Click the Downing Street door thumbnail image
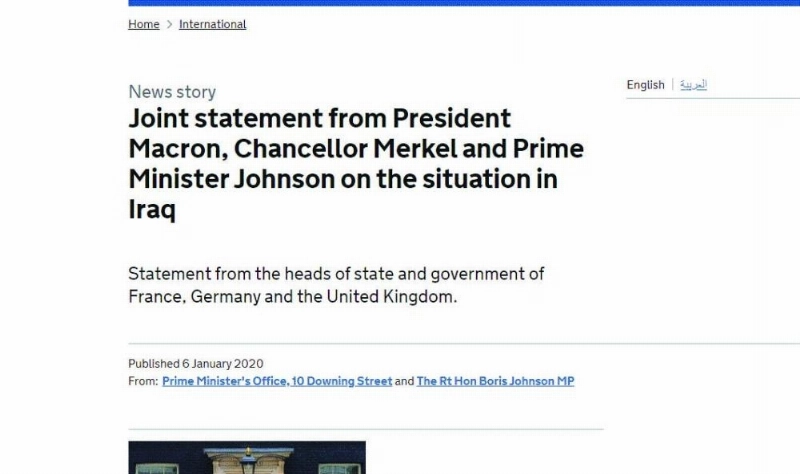The image size is (800, 474). (x=247, y=458)
